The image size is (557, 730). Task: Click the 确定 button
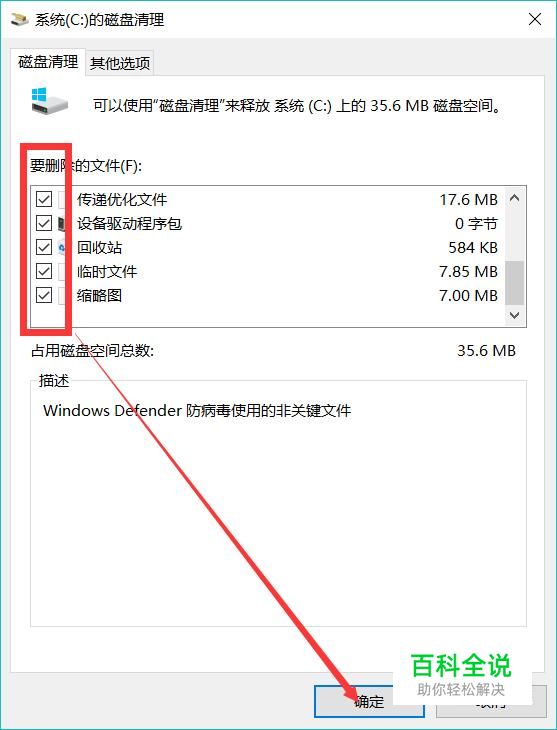369,701
